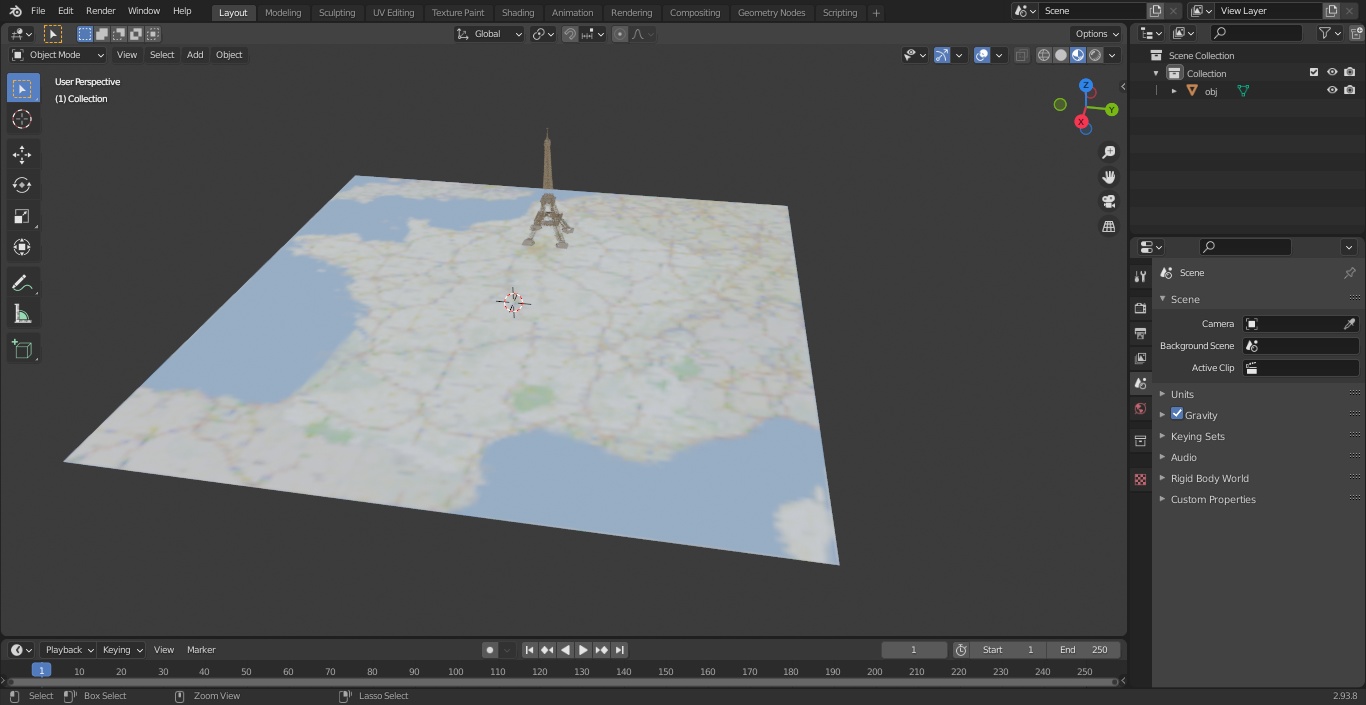Screen dimensions: 1366x705
Task: Select the Annotate tool
Action: point(22,283)
